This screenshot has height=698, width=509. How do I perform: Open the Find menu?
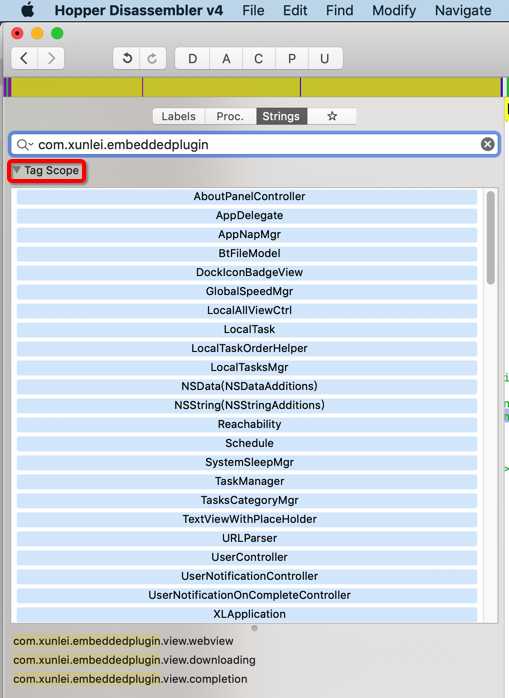pos(339,10)
